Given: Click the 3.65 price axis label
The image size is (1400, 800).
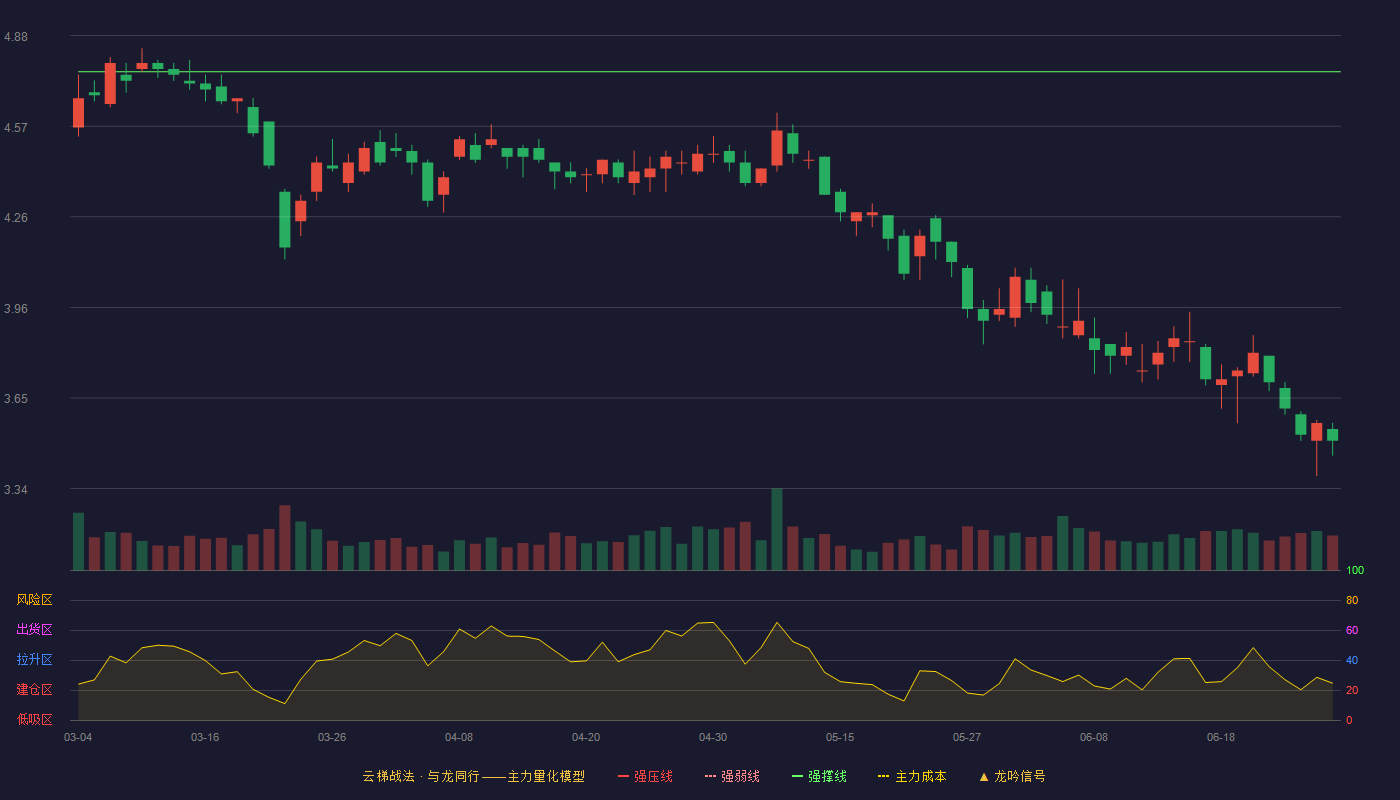Looking at the screenshot, I should coord(16,399).
